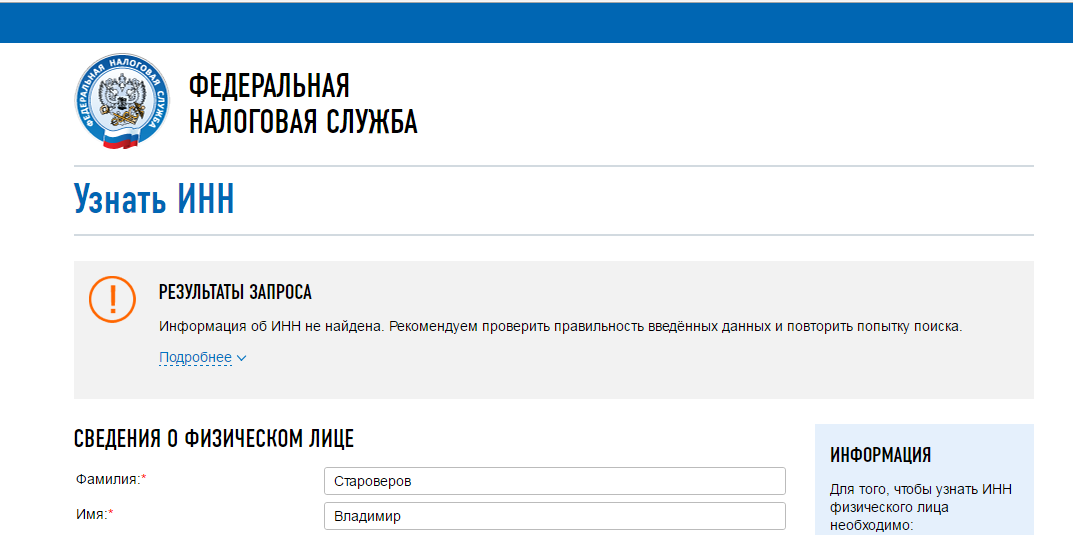Click the Russian flag ribbon on the emblem

pyautogui.click(x=121, y=139)
